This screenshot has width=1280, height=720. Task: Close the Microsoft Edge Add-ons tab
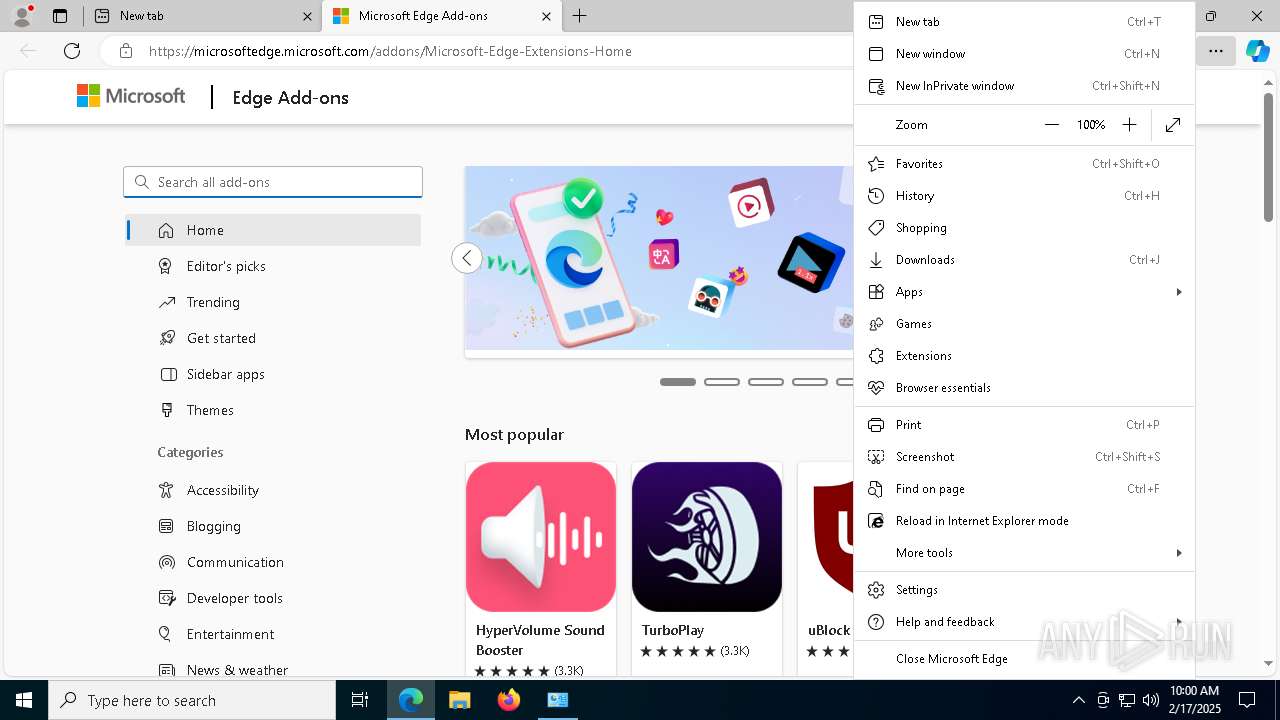[546, 16]
